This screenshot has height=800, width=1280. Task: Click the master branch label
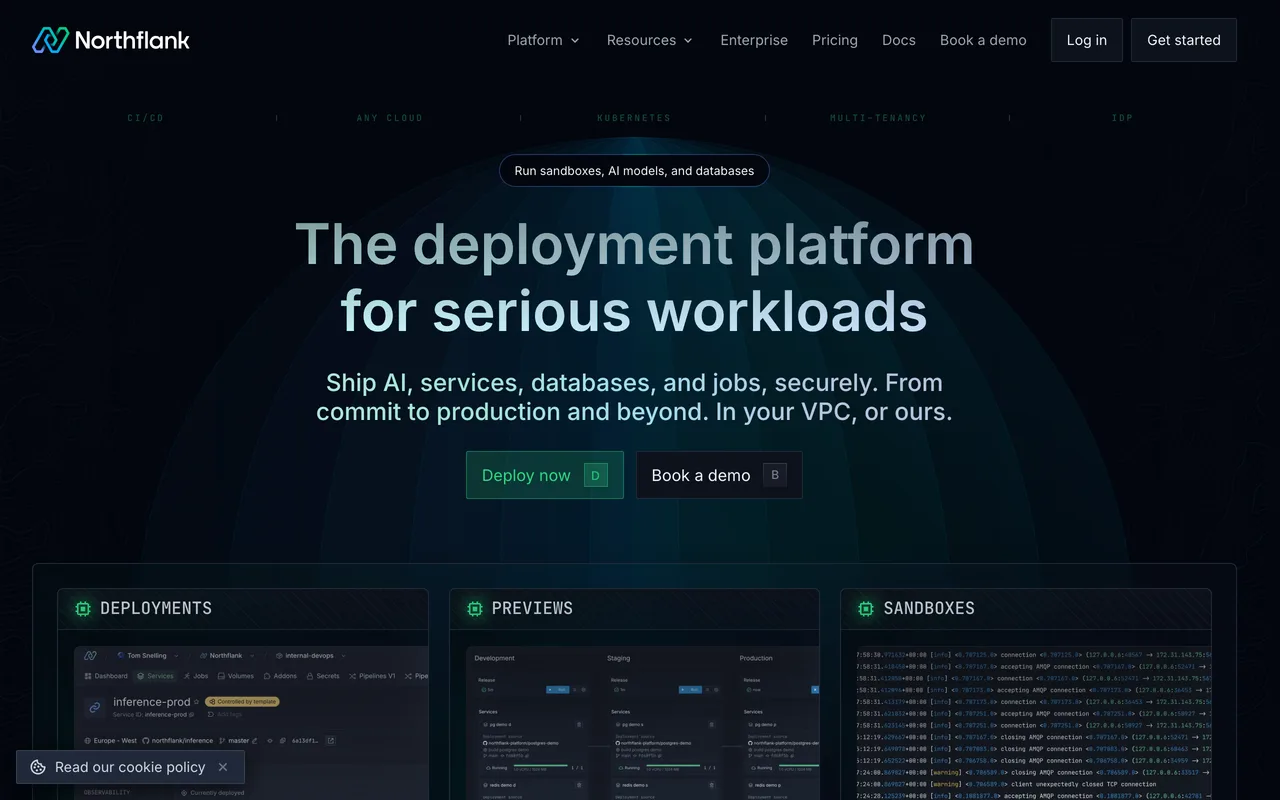pos(234,740)
